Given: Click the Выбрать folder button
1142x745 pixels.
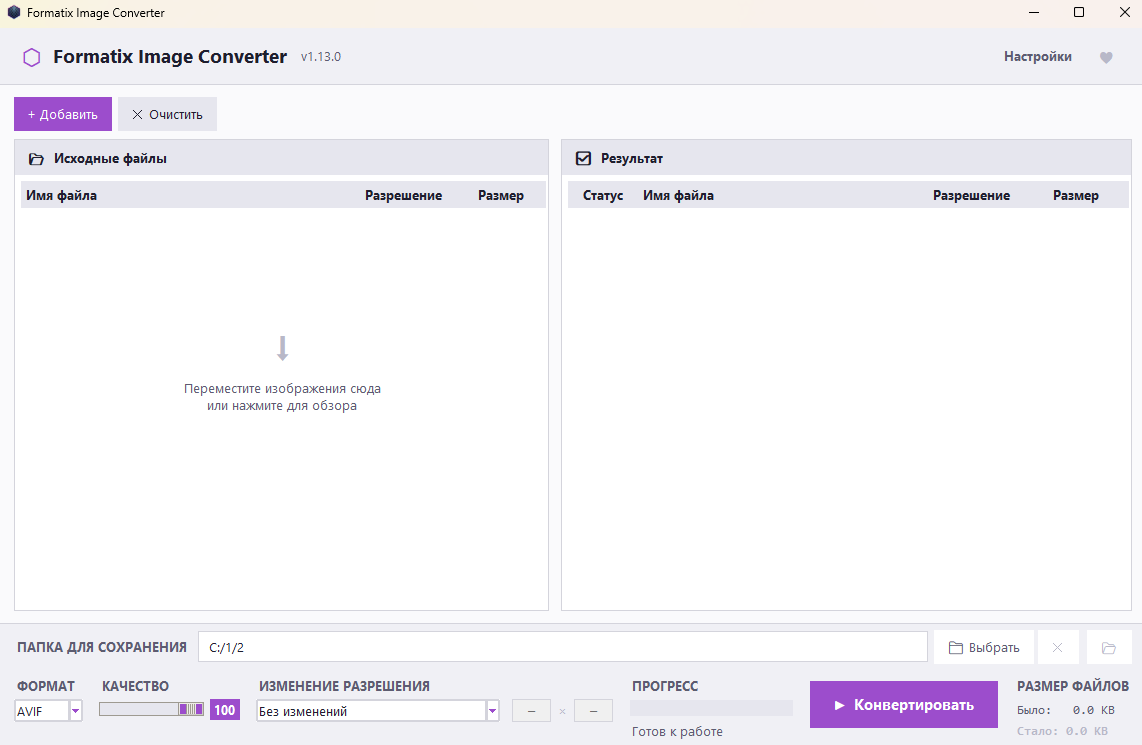Looking at the screenshot, I should coord(983,647).
